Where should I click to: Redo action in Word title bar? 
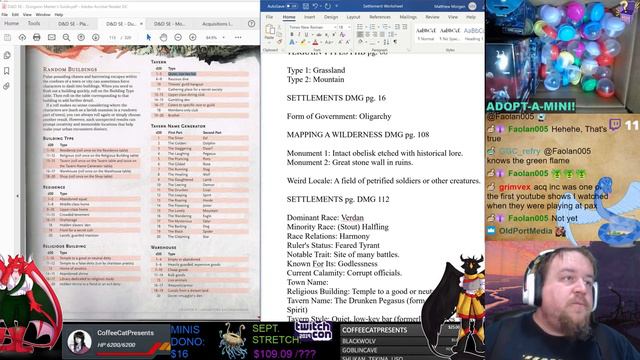(328, 6)
